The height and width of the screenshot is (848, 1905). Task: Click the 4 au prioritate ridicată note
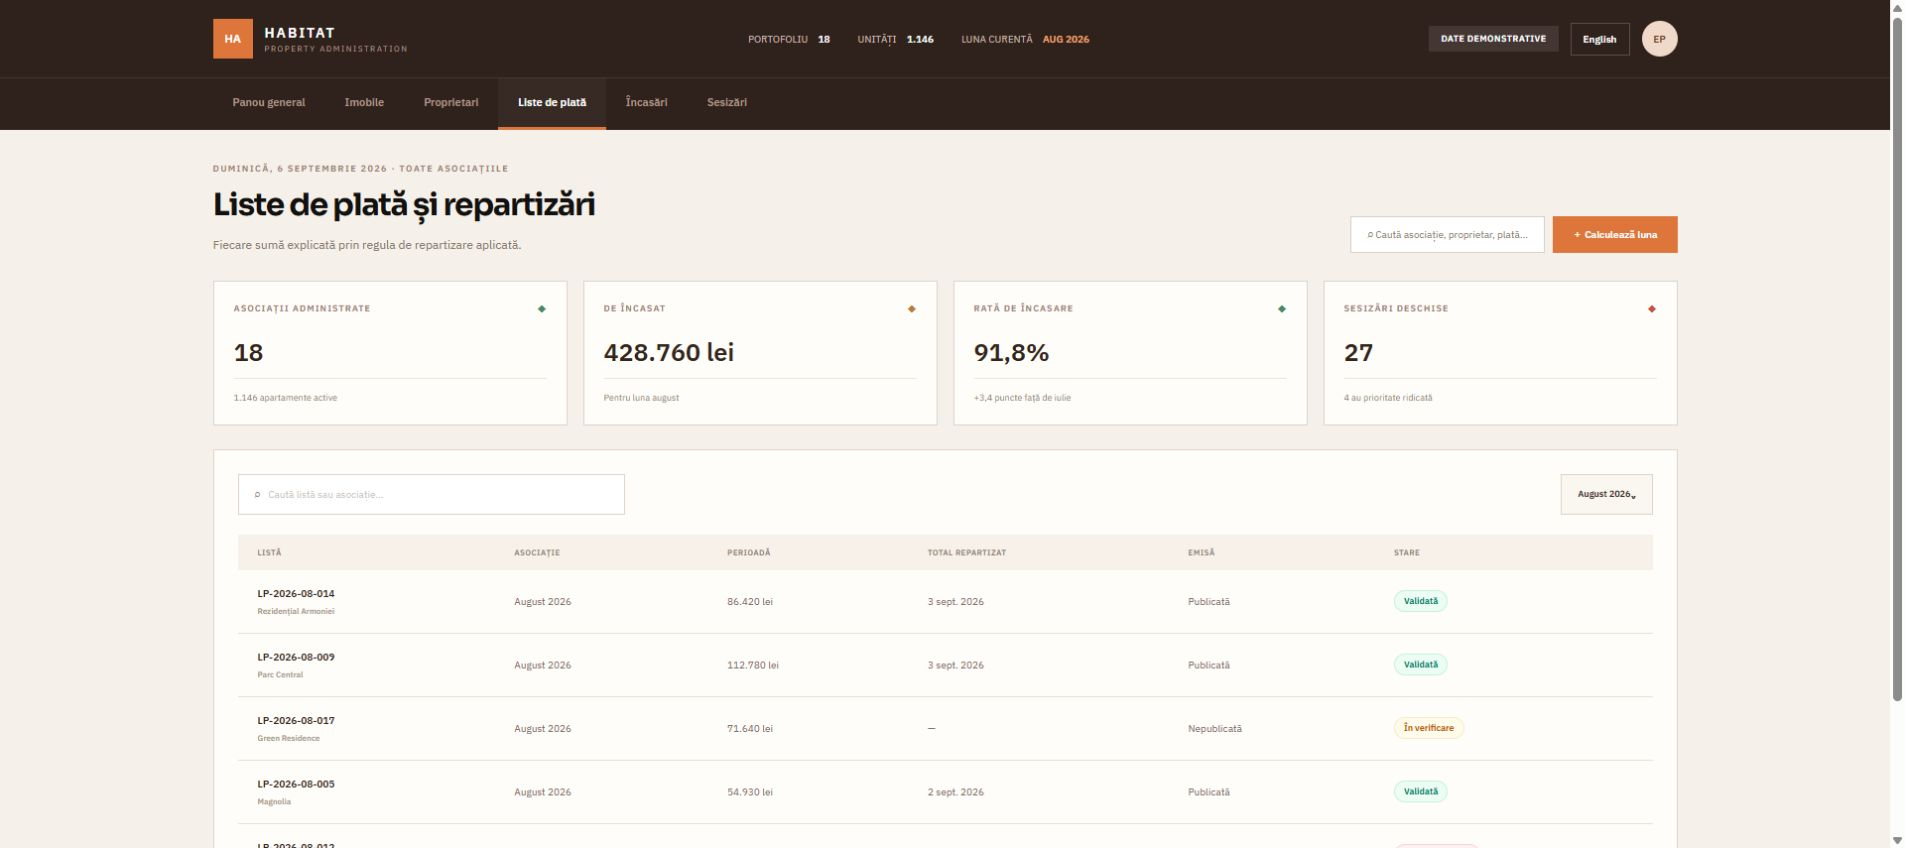pos(1388,398)
